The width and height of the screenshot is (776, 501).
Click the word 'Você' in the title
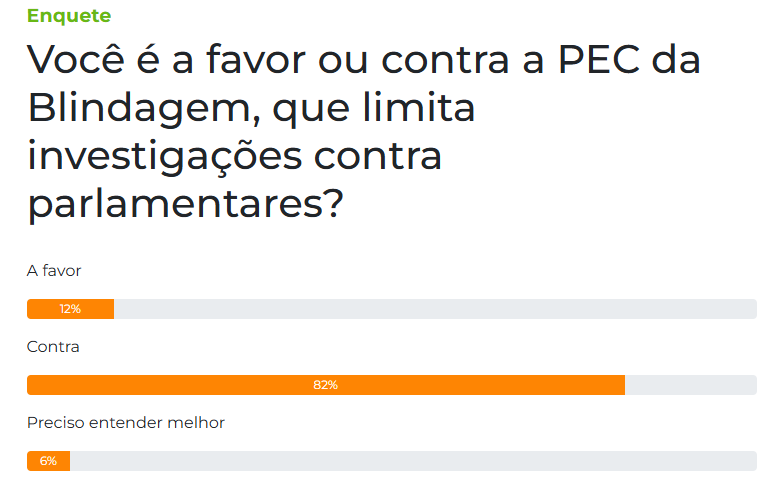click(76, 57)
